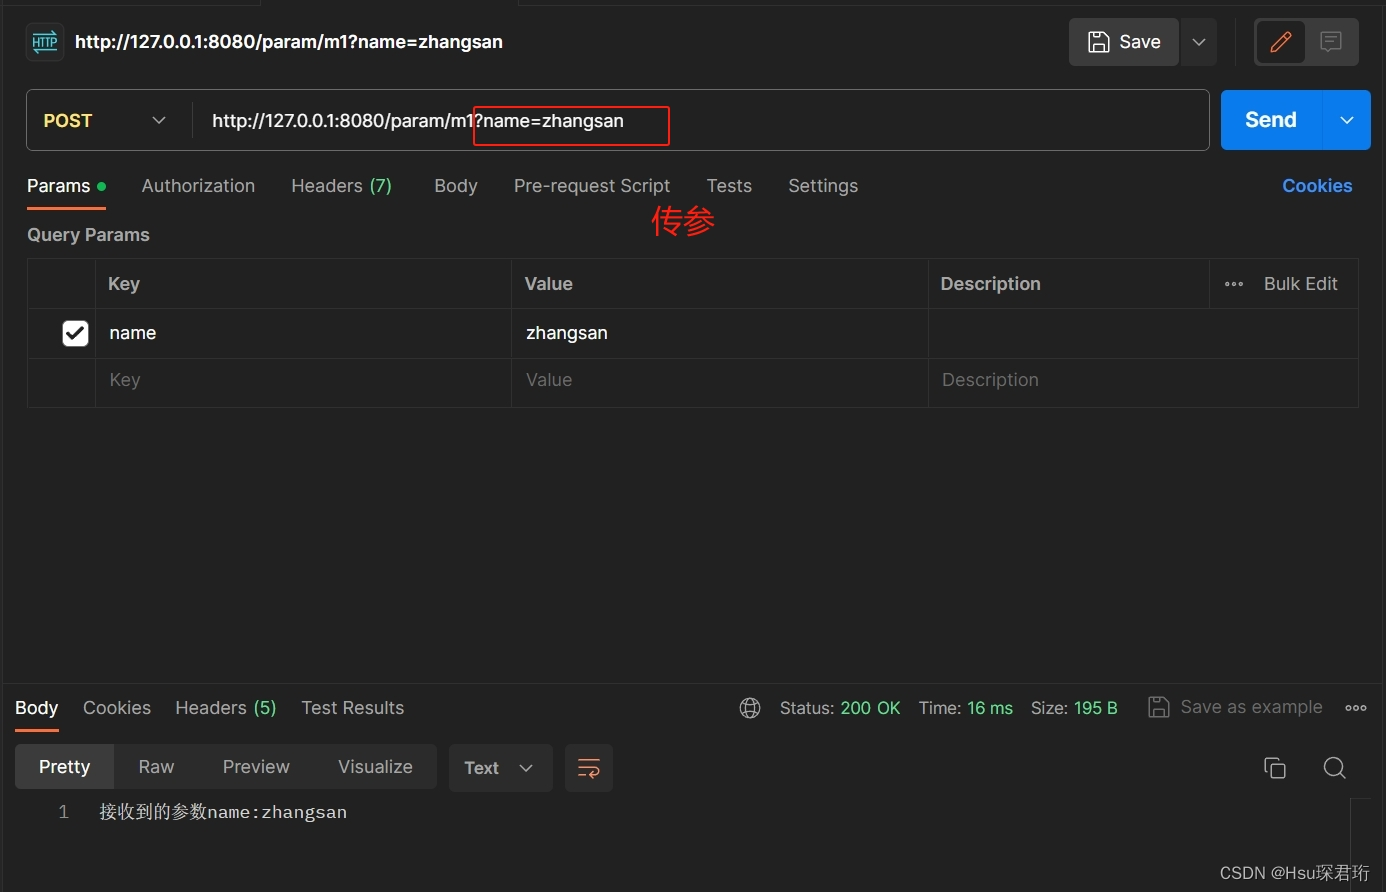Screen dimensions: 1386x892
Task: Click the description cell of name row
Action: click(x=1143, y=333)
